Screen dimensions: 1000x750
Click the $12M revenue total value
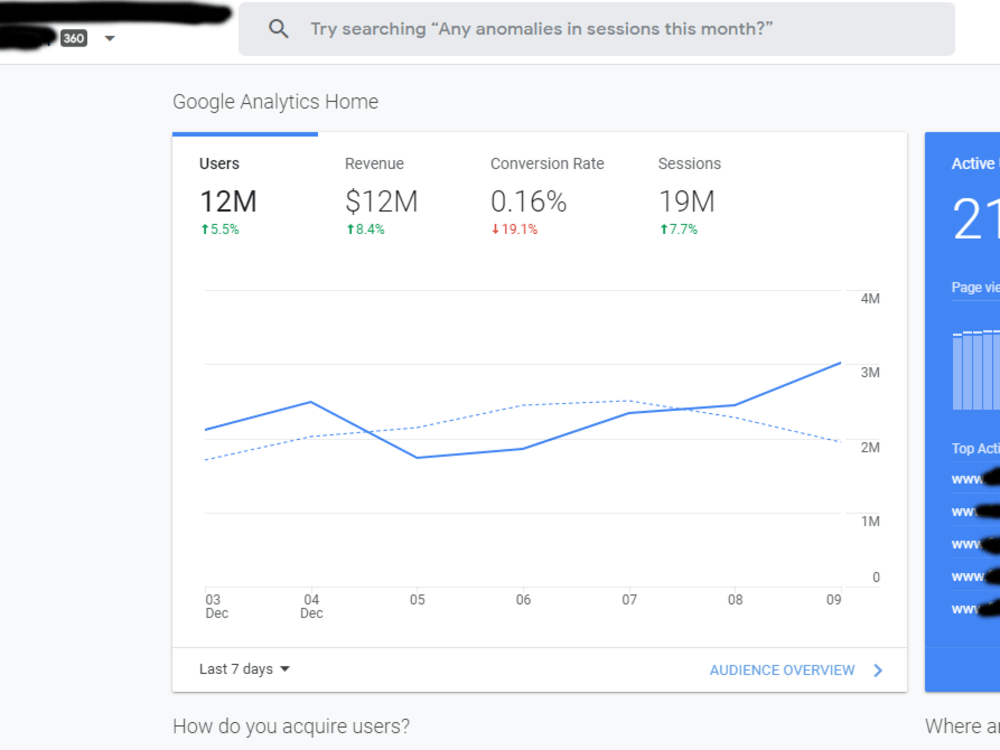click(381, 202)
